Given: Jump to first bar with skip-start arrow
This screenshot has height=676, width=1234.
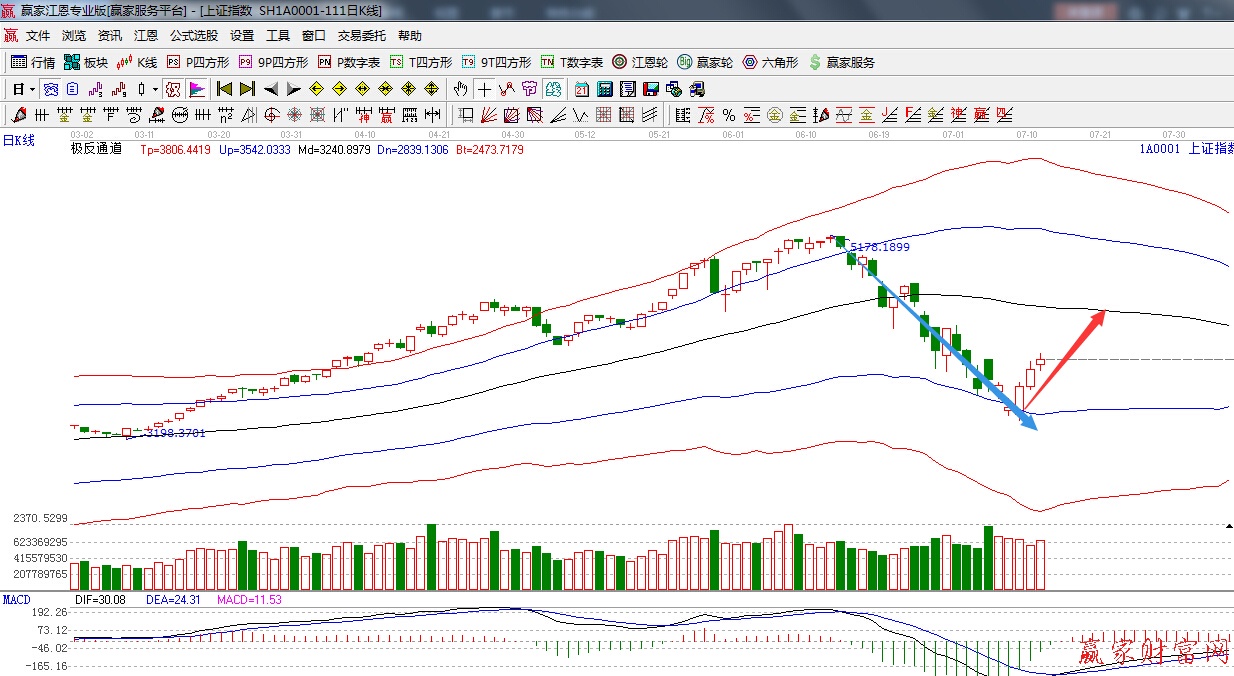Looking at the screenshot, I should click(x=224, y=89).
